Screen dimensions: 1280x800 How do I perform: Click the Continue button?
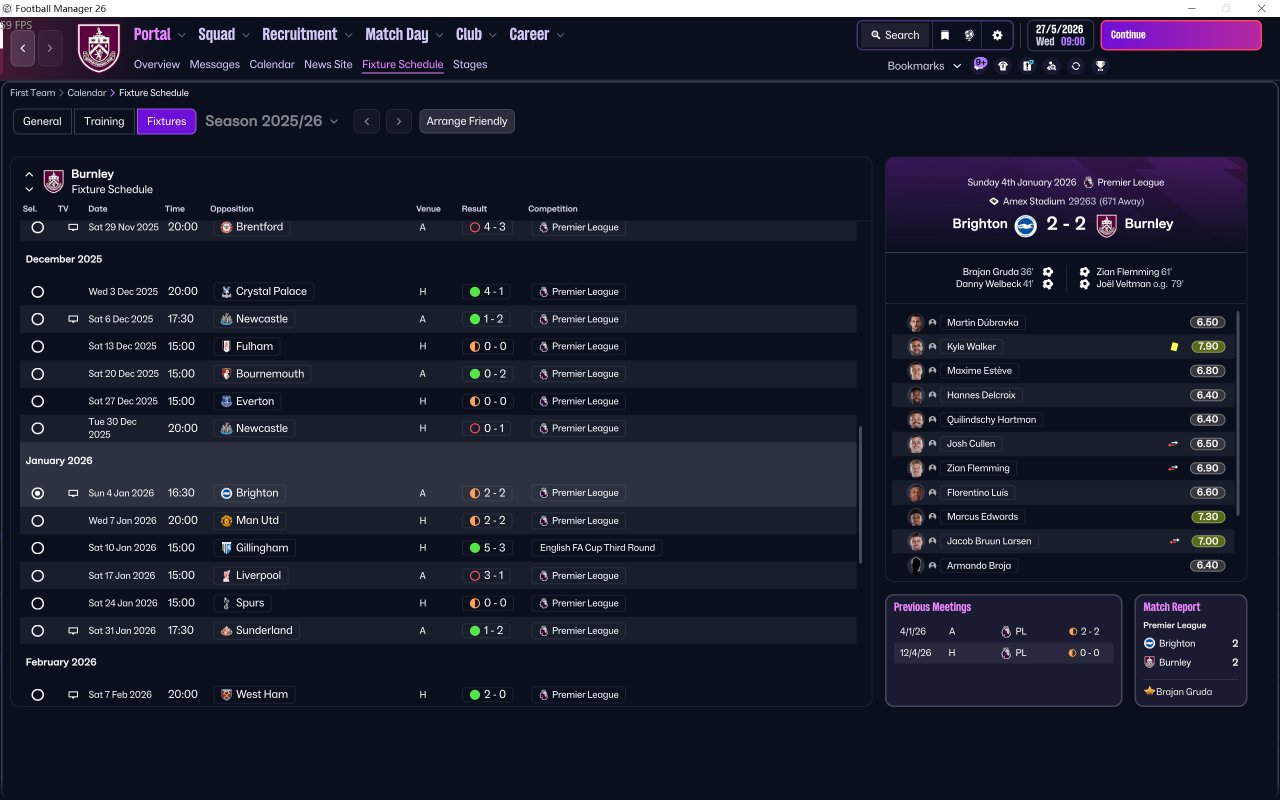1181,35
